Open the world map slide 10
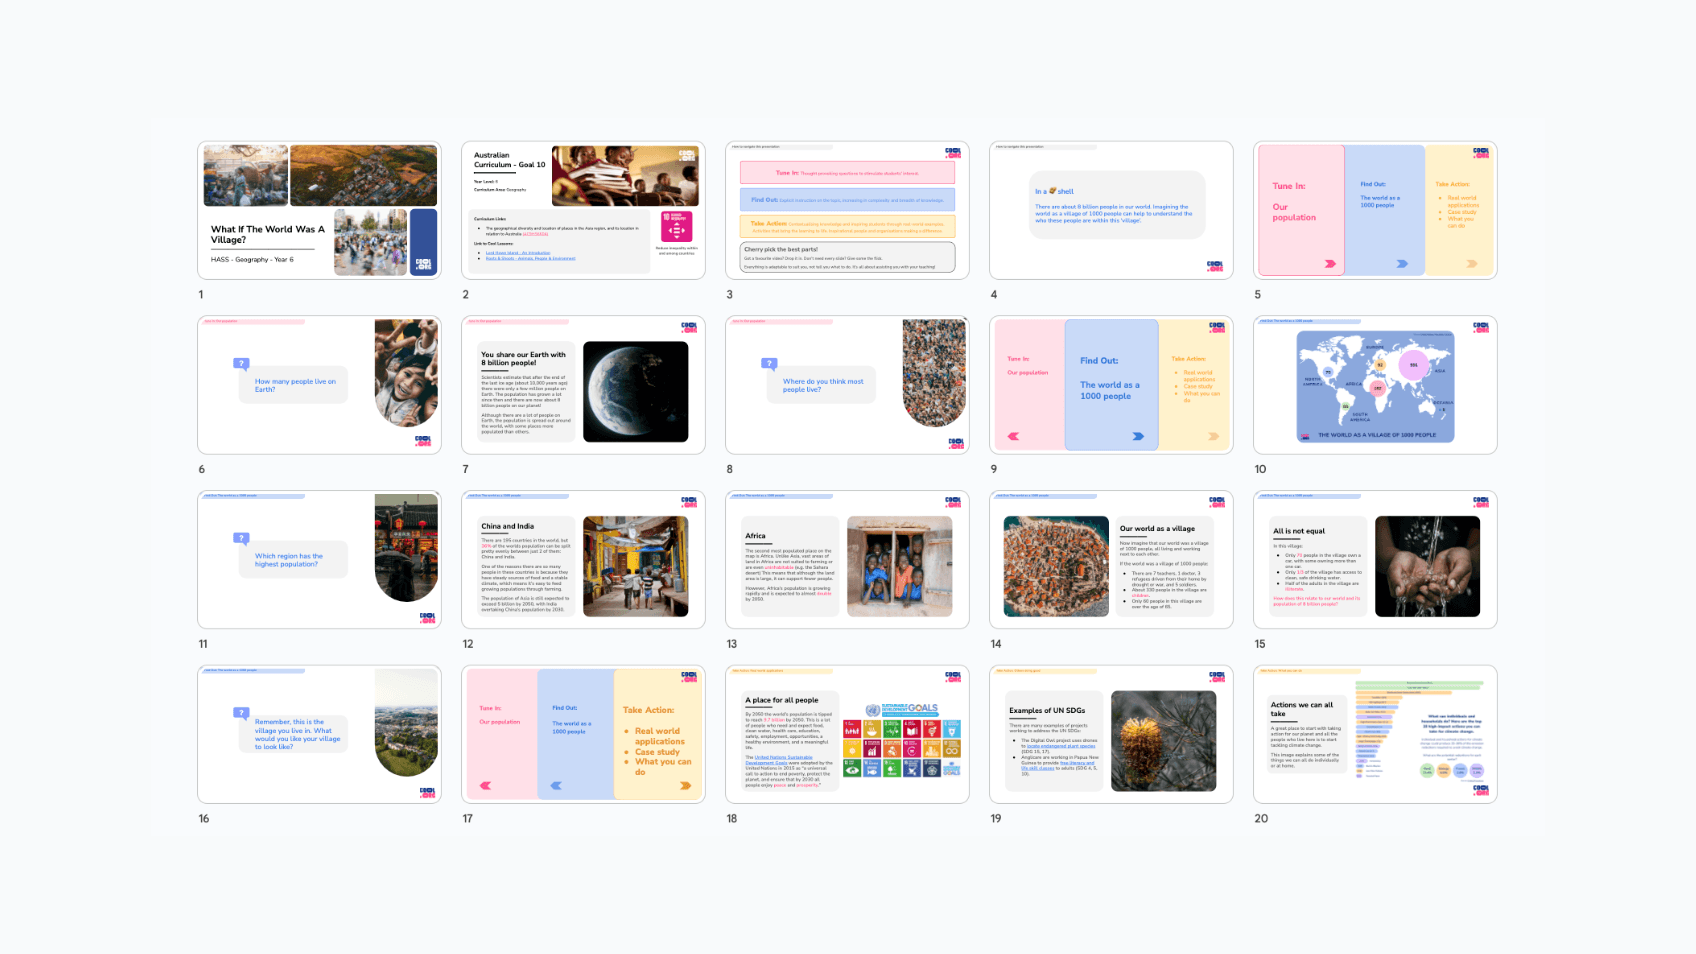The height and width of the screenshot is (954, 1696). (x=1375, y=385)
